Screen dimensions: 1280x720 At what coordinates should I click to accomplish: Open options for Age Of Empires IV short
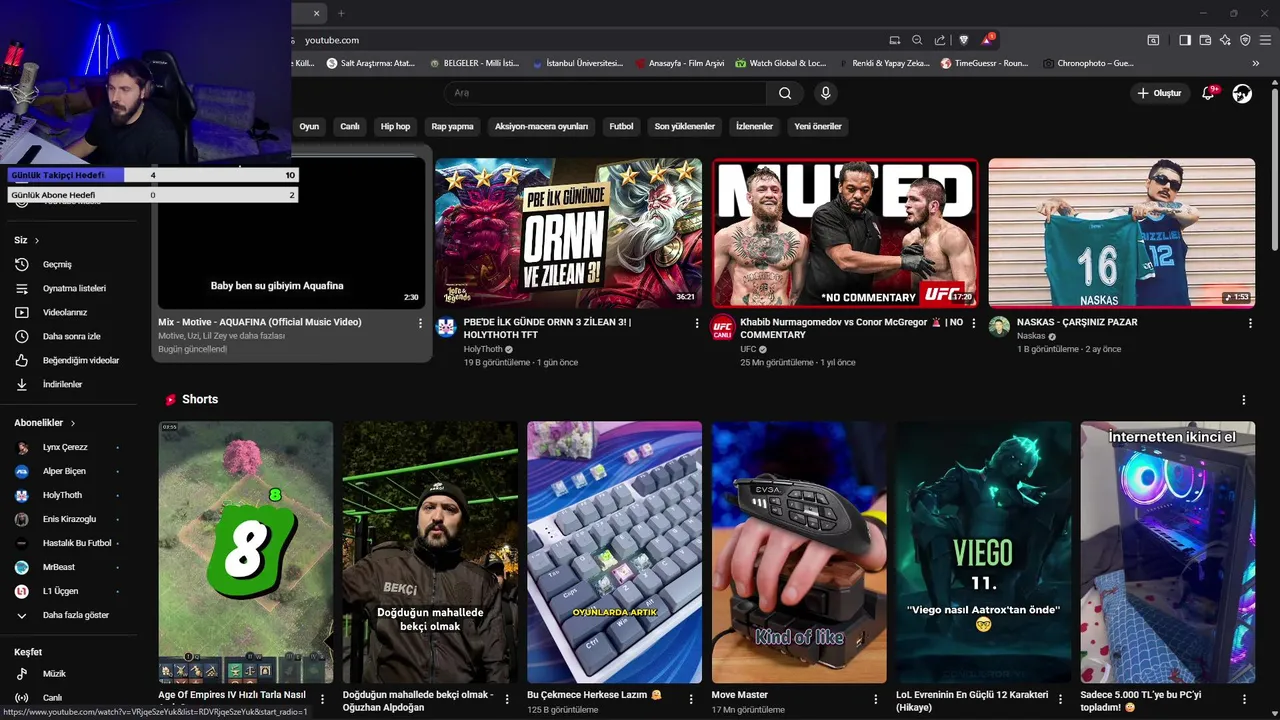click(322, 699)
